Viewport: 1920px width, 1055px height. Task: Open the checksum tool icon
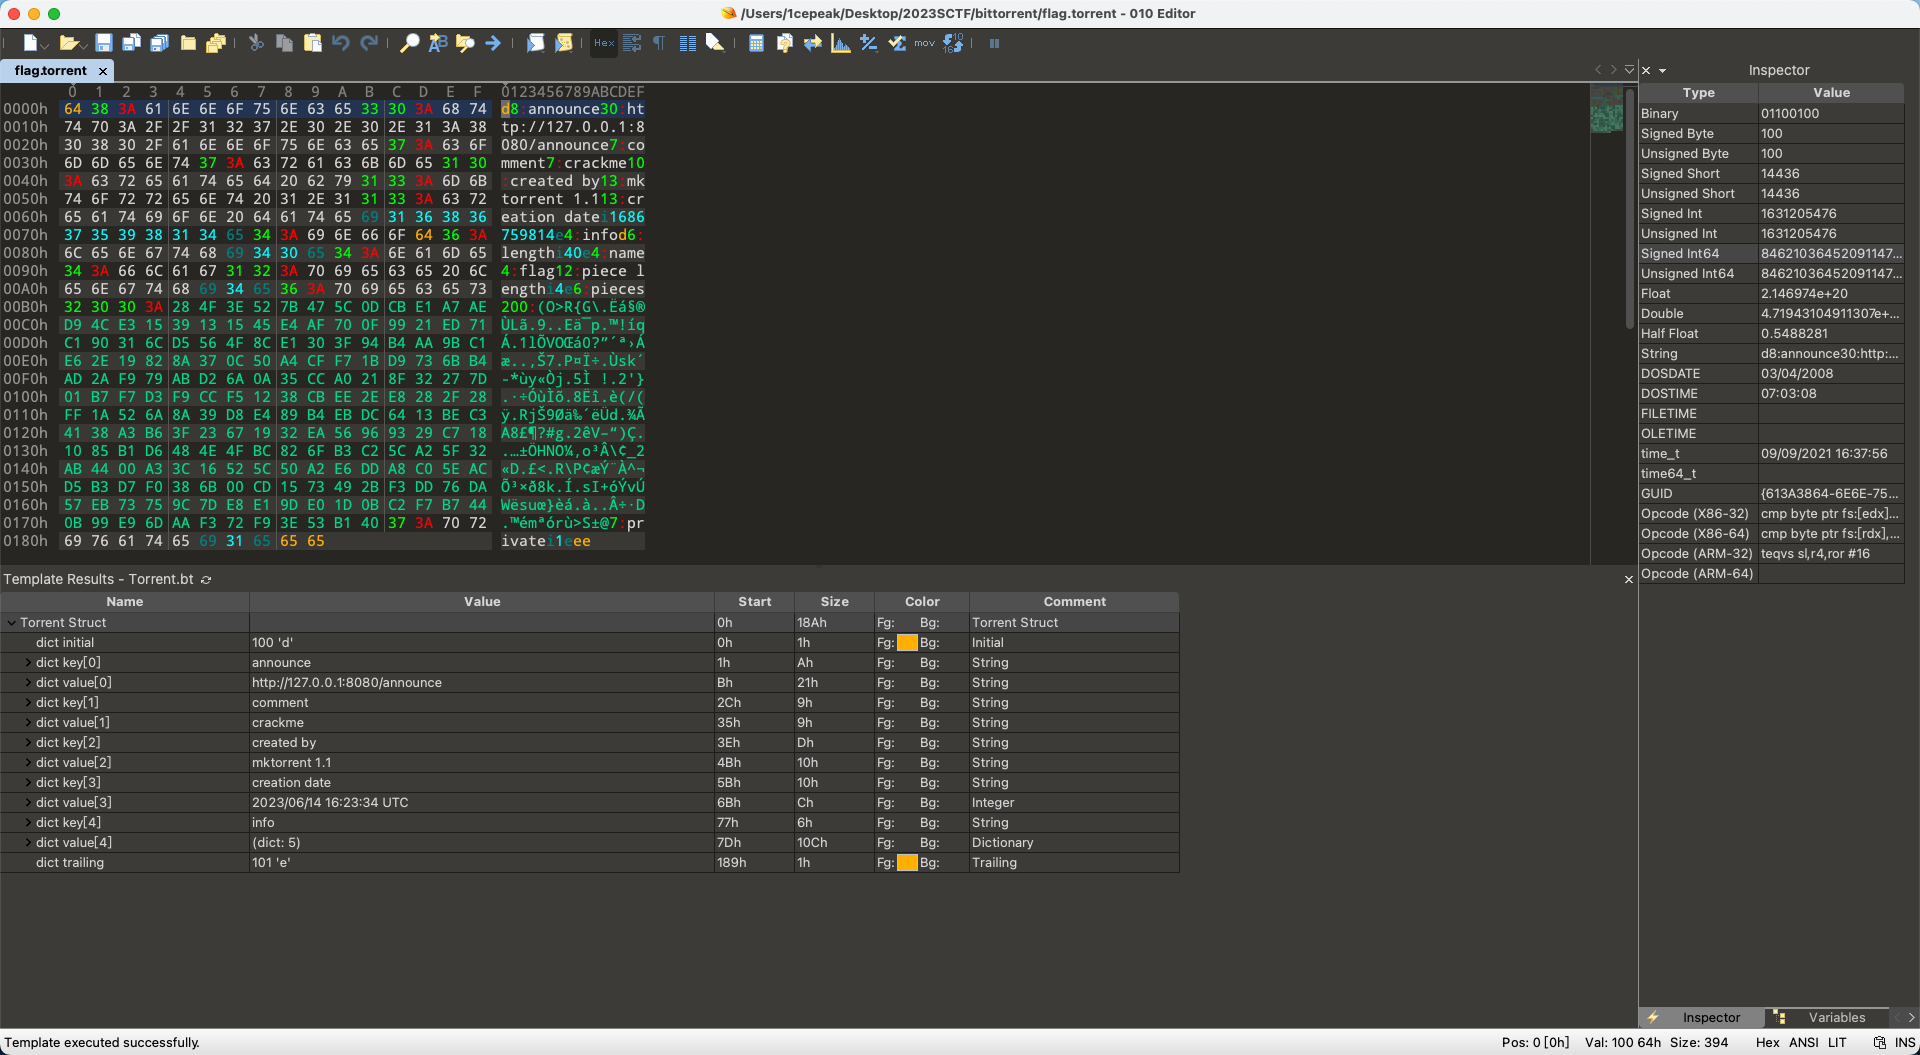897,43
